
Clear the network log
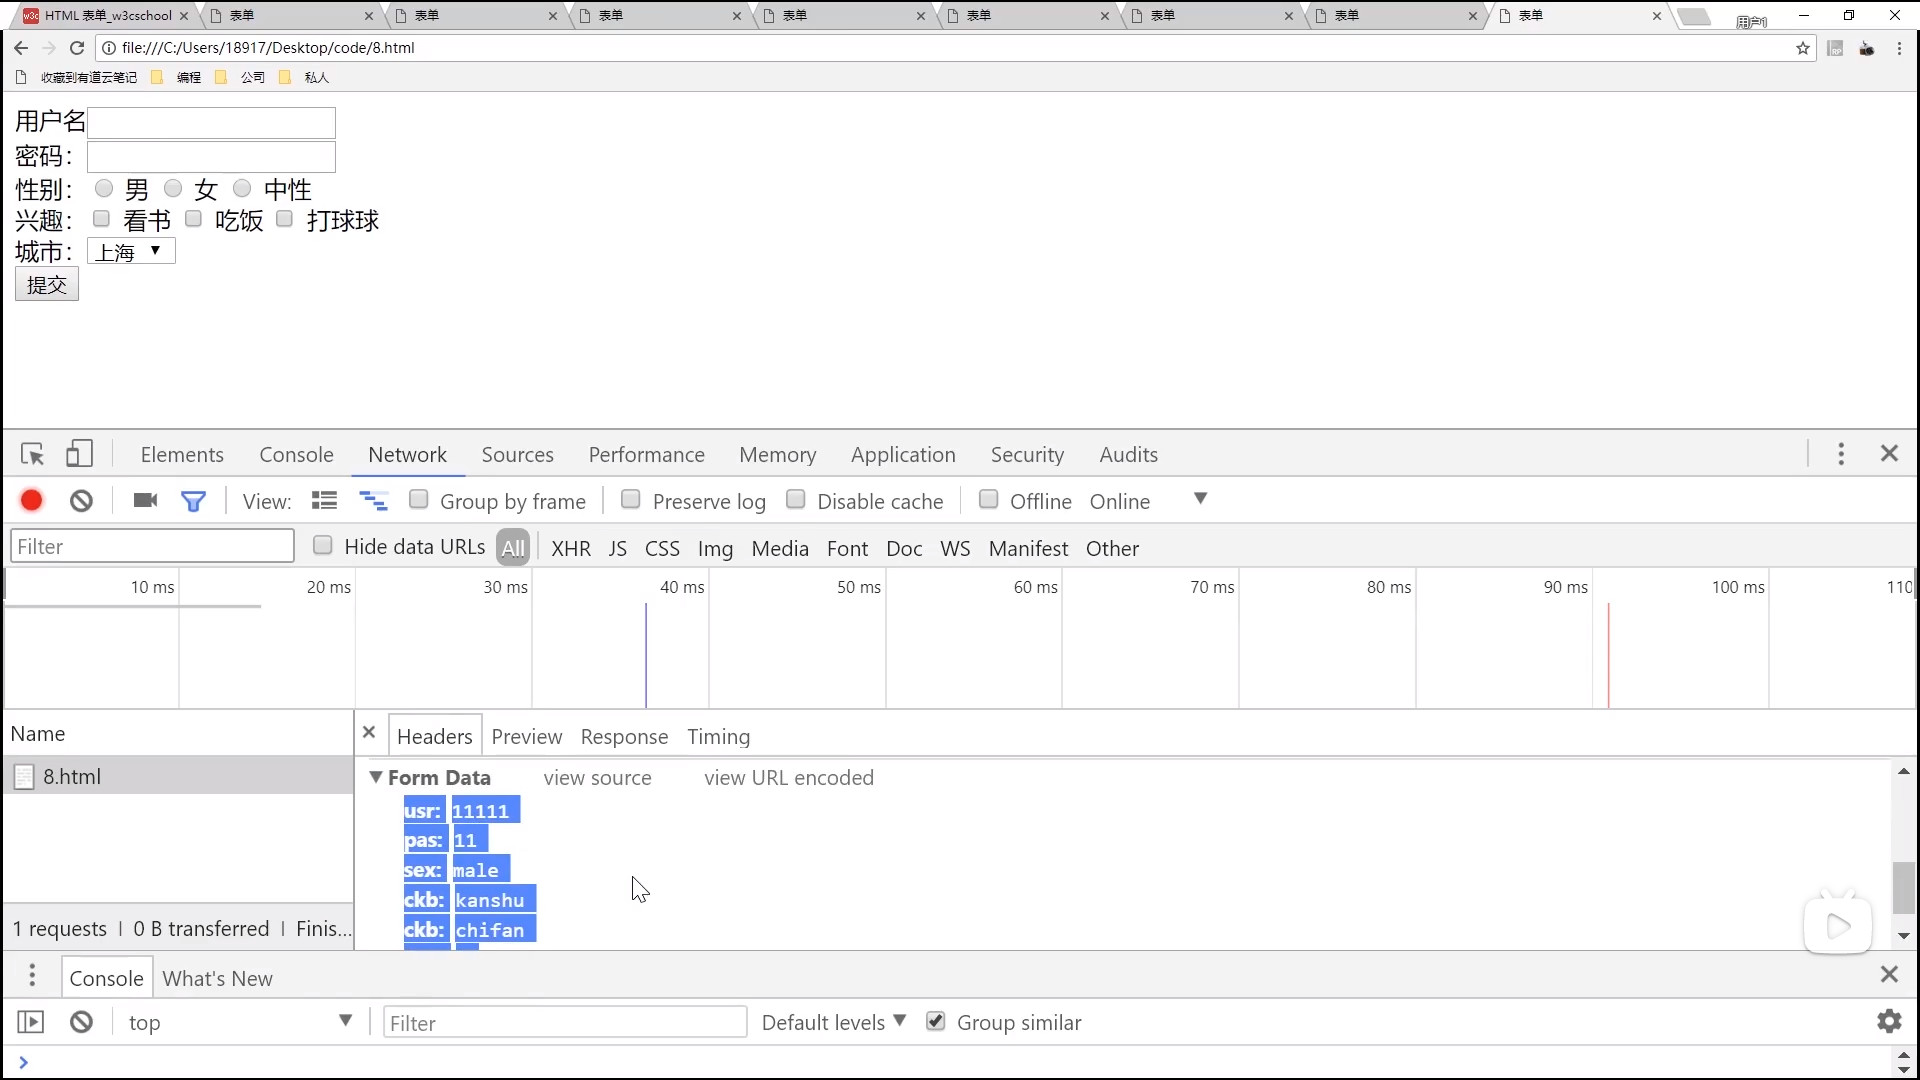point(81,501)
